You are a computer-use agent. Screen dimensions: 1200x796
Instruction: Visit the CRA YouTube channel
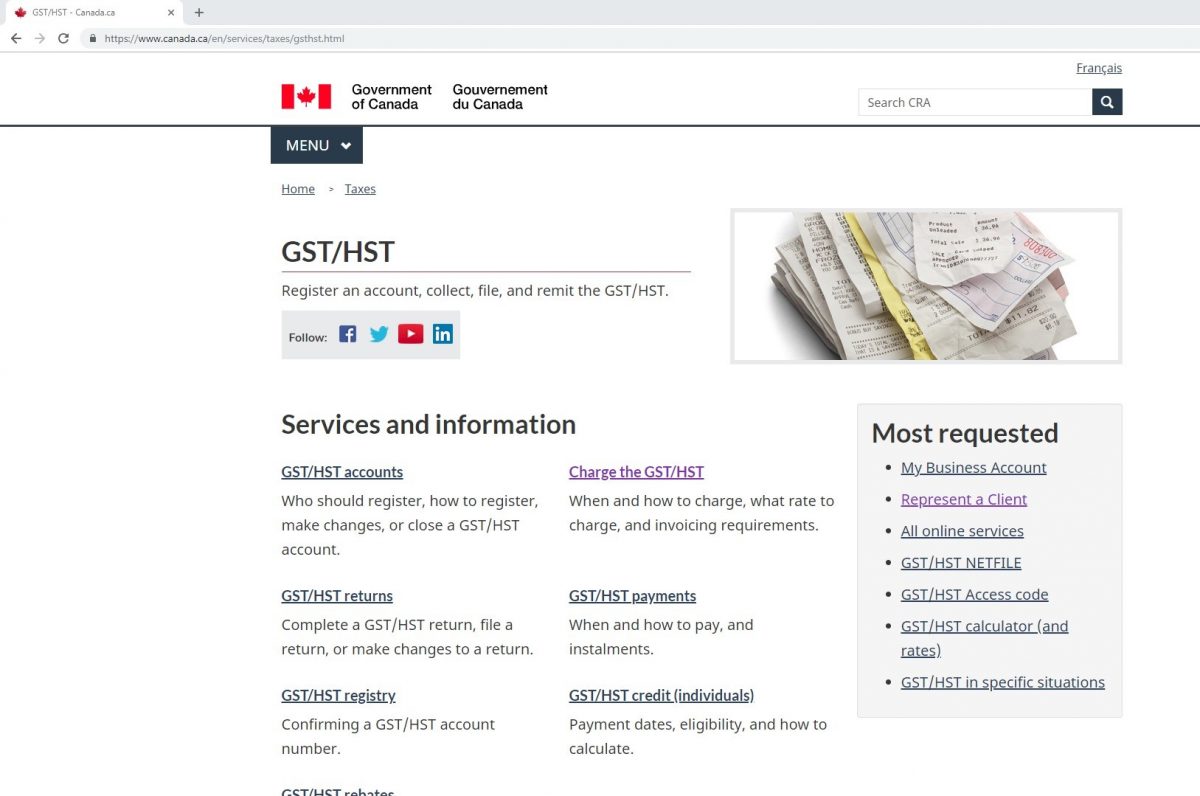[411, 334]
